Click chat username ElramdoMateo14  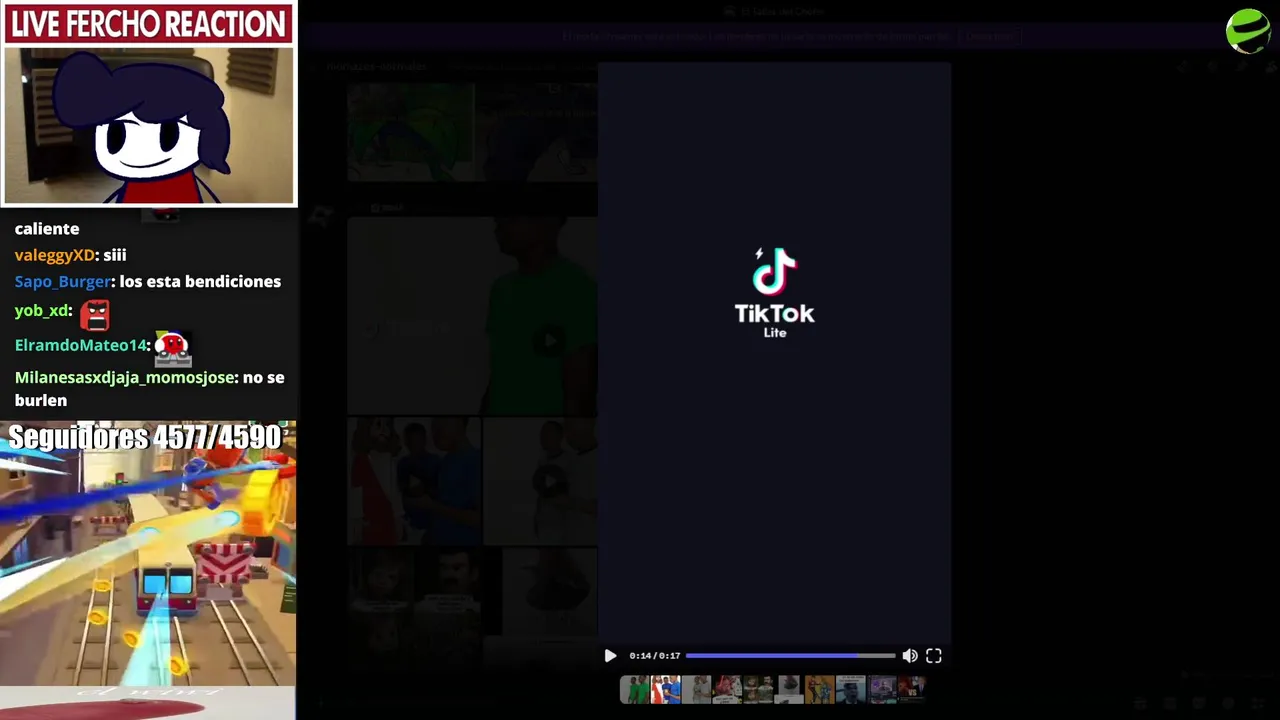pyautogui.click(x=81, y=345)
